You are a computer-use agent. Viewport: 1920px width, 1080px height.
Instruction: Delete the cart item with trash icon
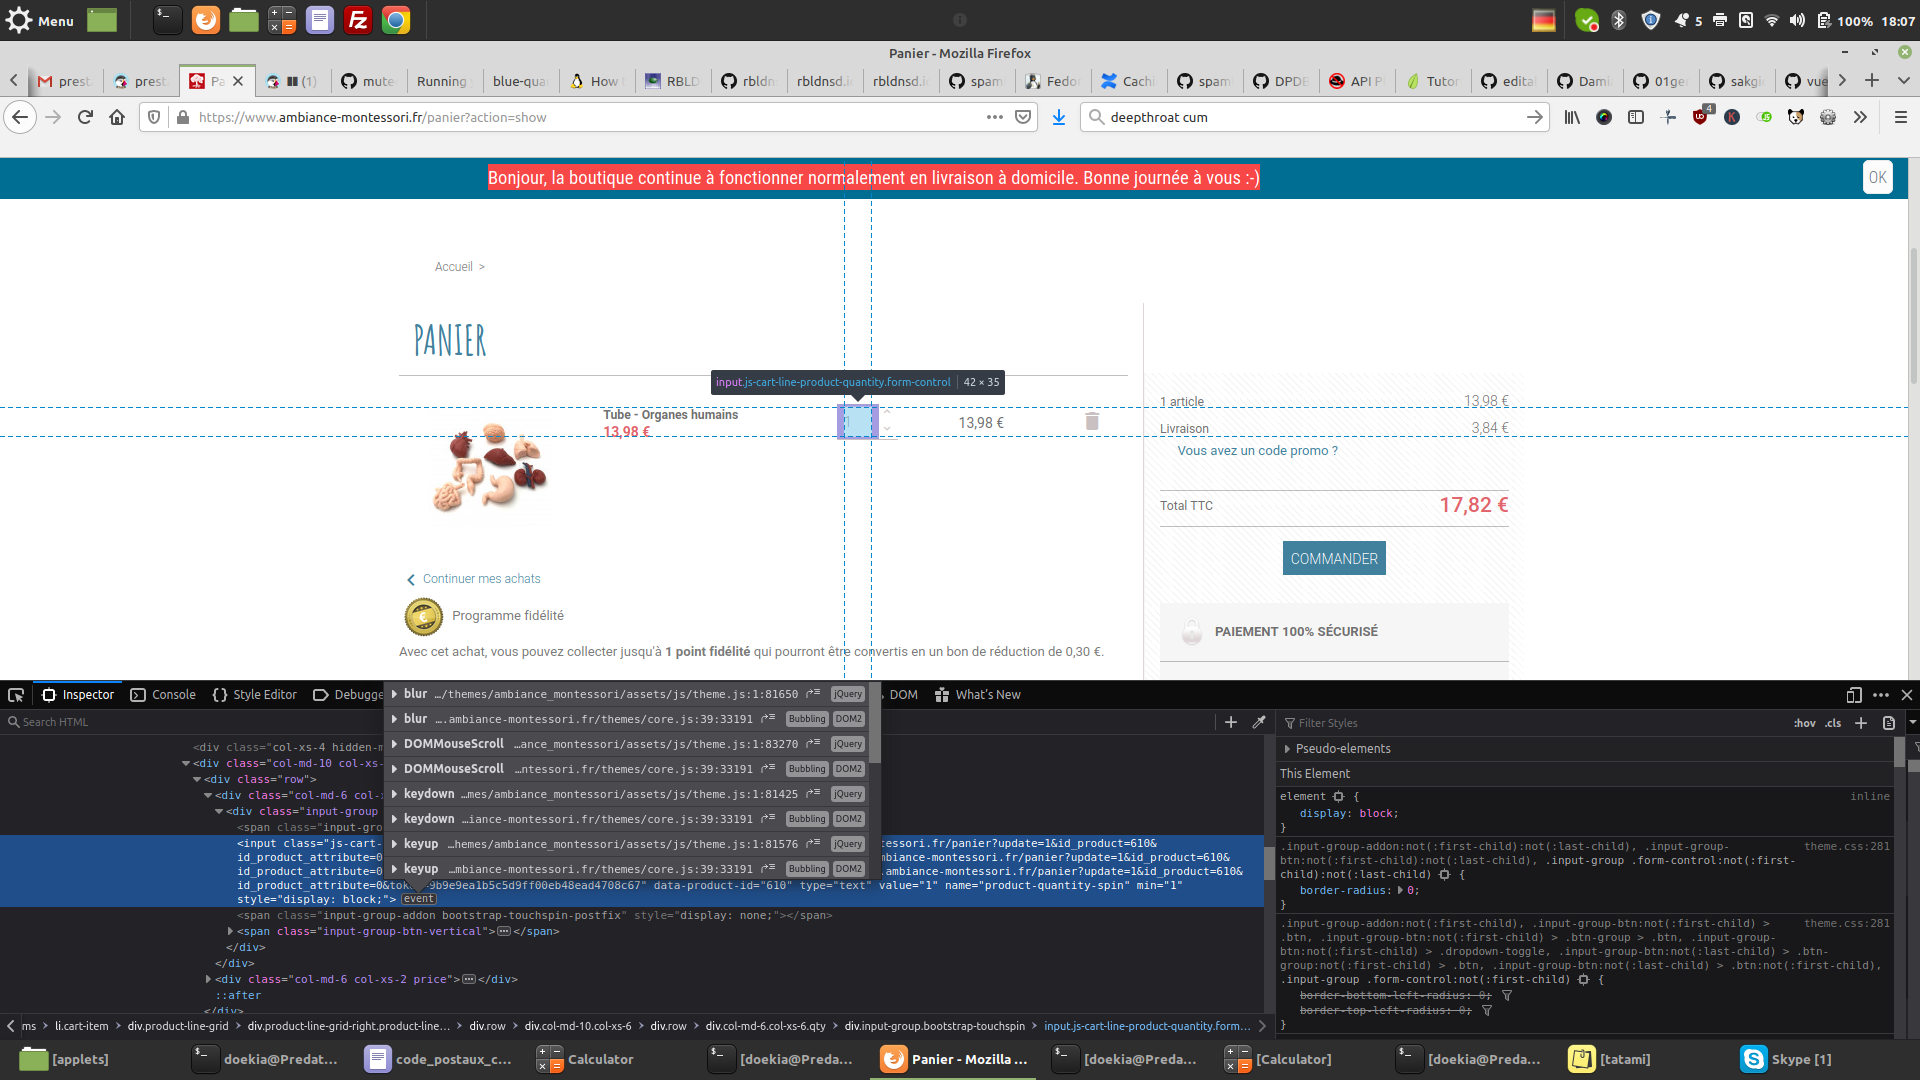[x=1092, y=422]
